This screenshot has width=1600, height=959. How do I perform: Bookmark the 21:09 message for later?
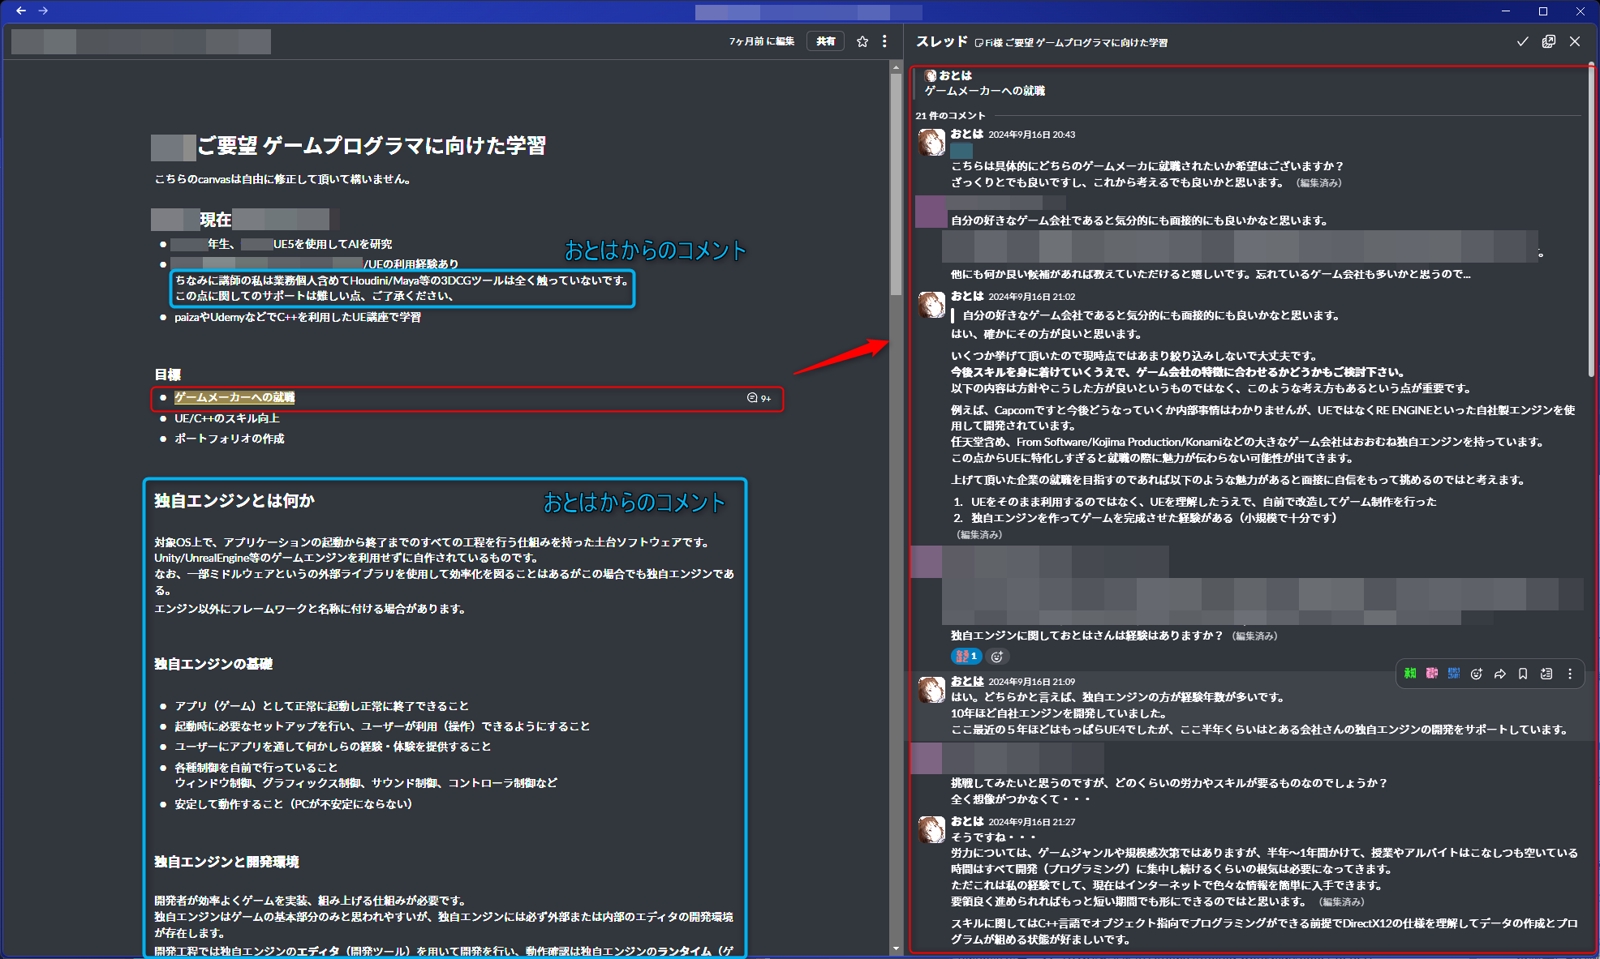tap(1523, 674)
